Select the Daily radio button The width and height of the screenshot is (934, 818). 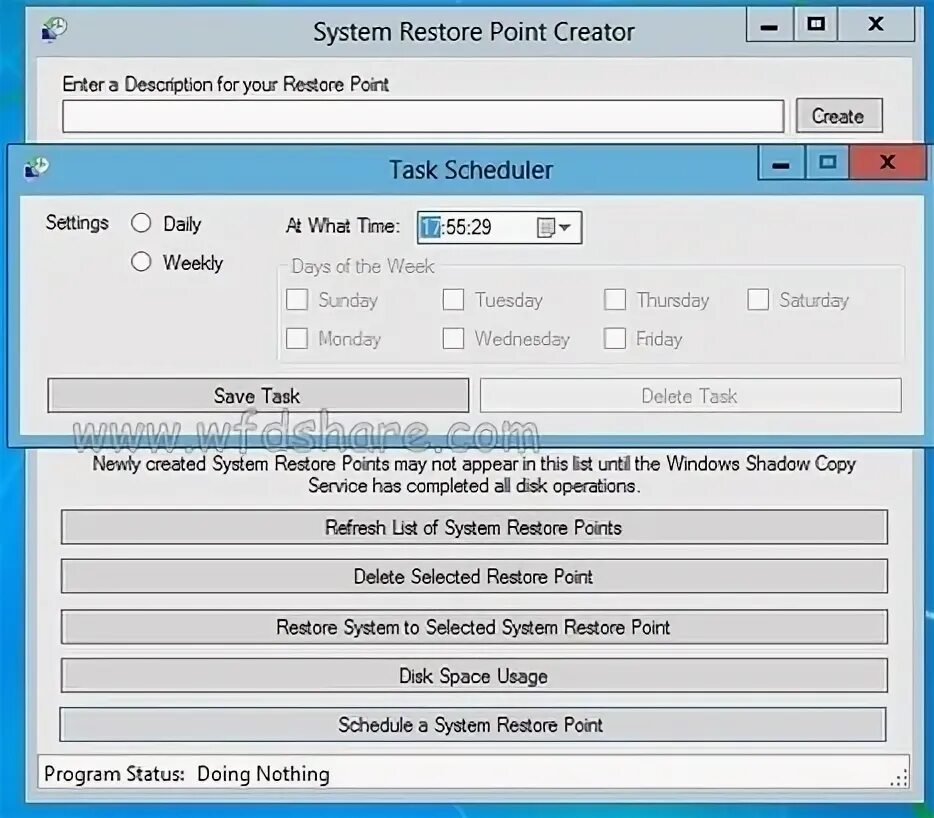[141, 223]
